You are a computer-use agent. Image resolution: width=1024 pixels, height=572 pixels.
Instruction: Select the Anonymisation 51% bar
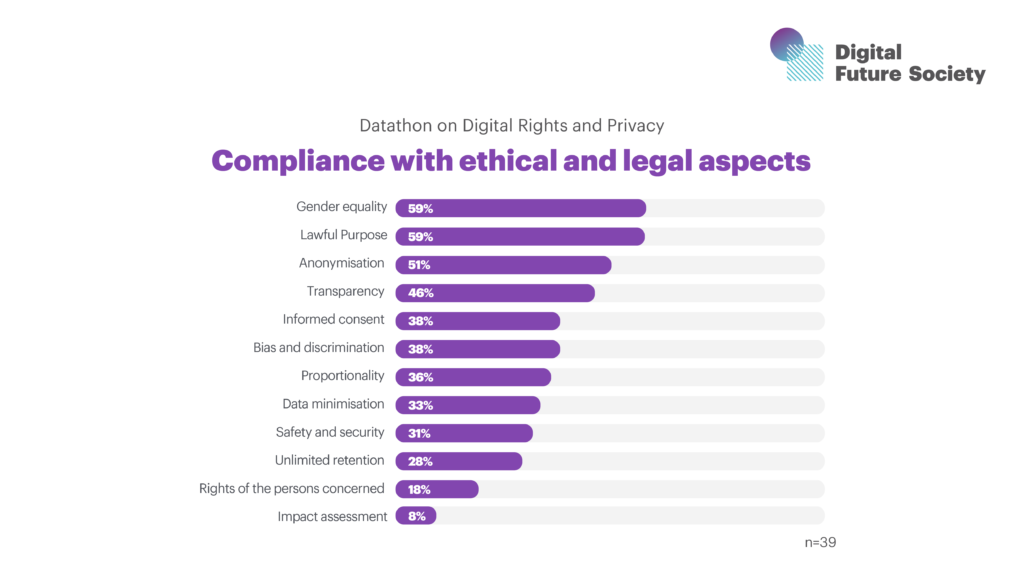503,265
